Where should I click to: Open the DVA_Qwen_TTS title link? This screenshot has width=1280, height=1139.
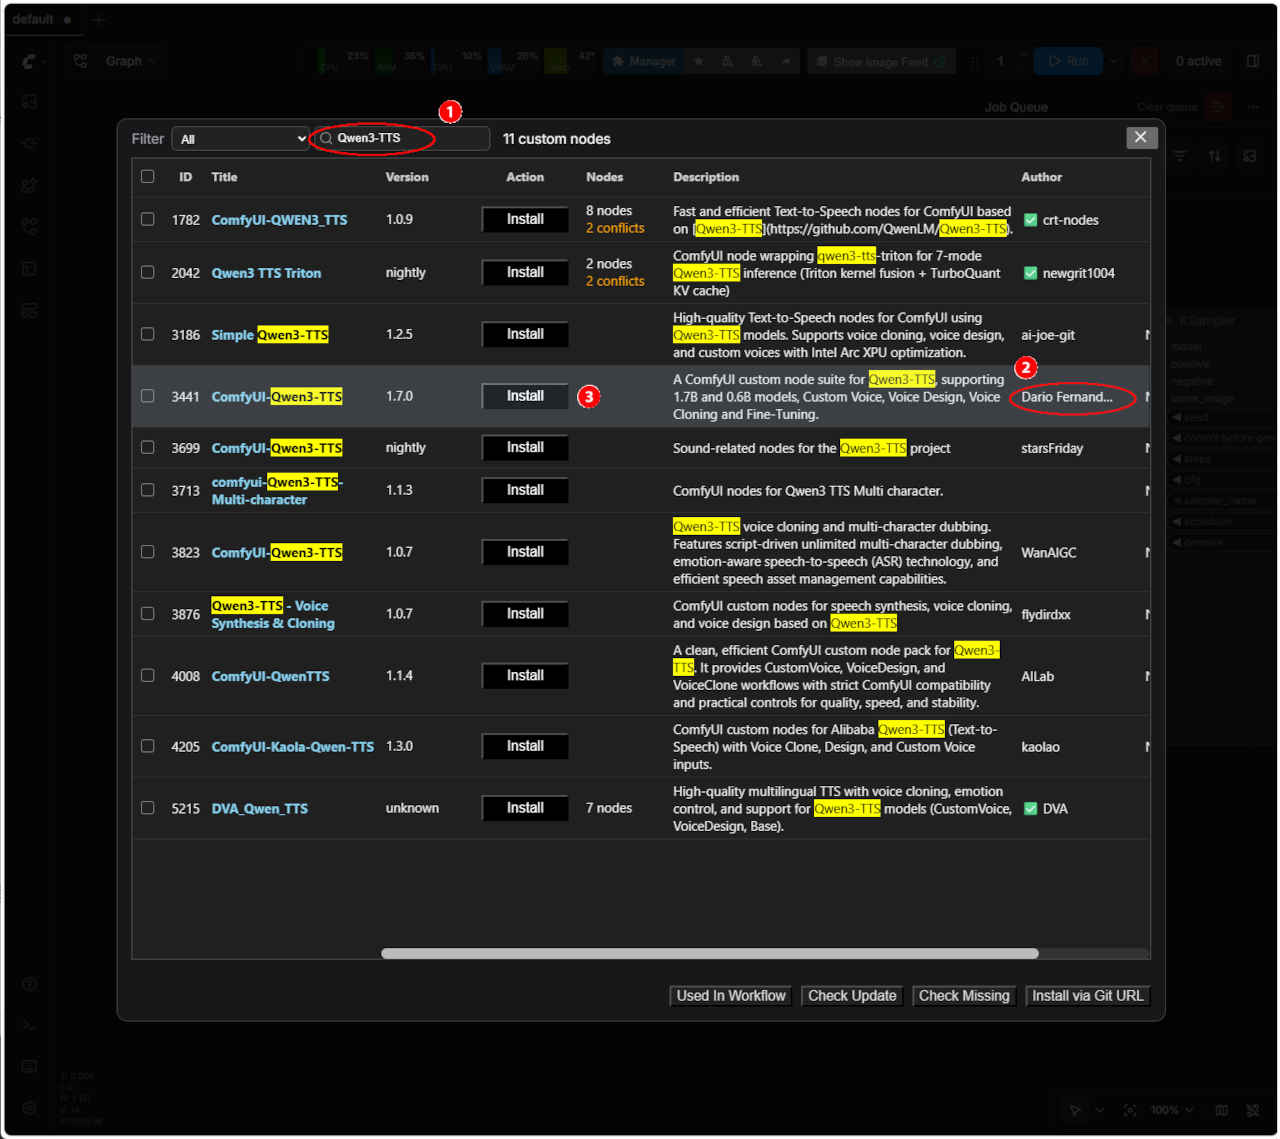click(259, 809)
